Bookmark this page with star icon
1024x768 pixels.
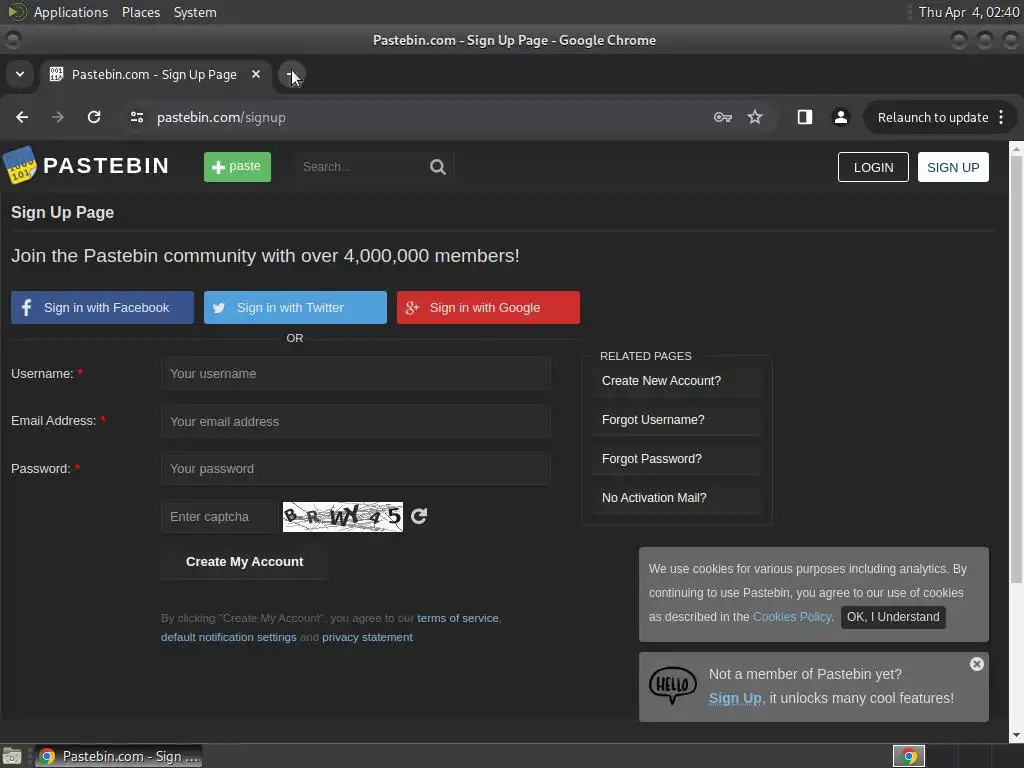(755, 118)
